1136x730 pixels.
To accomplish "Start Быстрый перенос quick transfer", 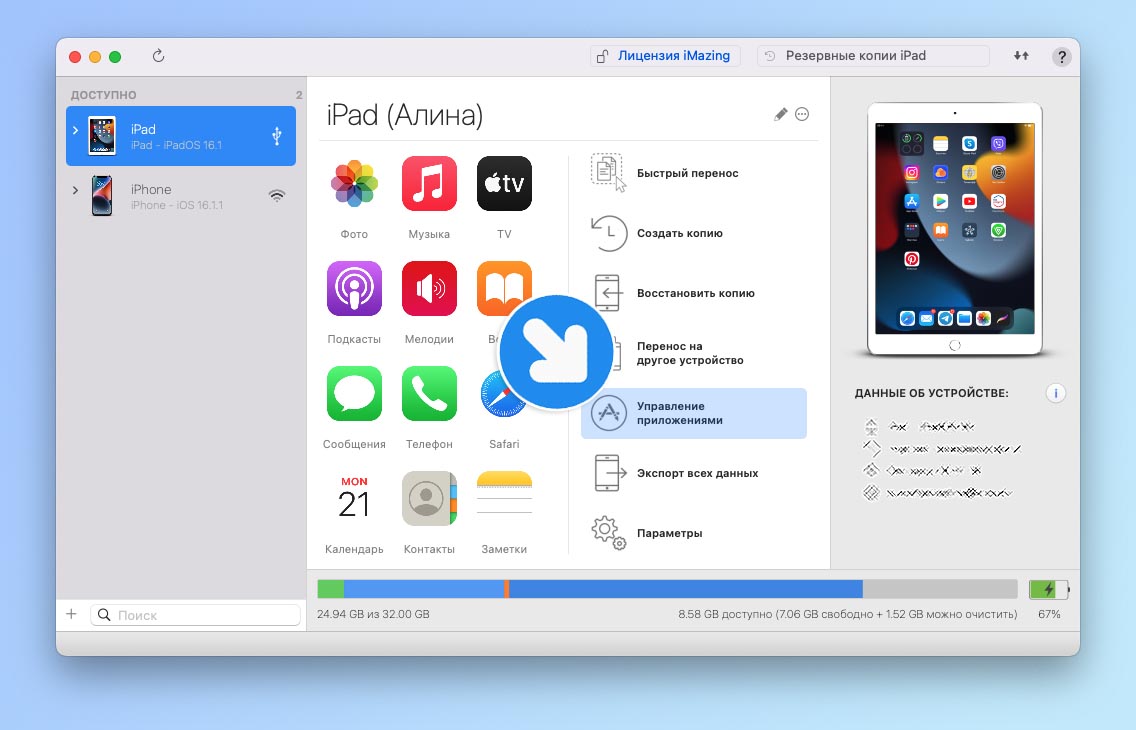I will pyautogui.click(x=694, y=173).
